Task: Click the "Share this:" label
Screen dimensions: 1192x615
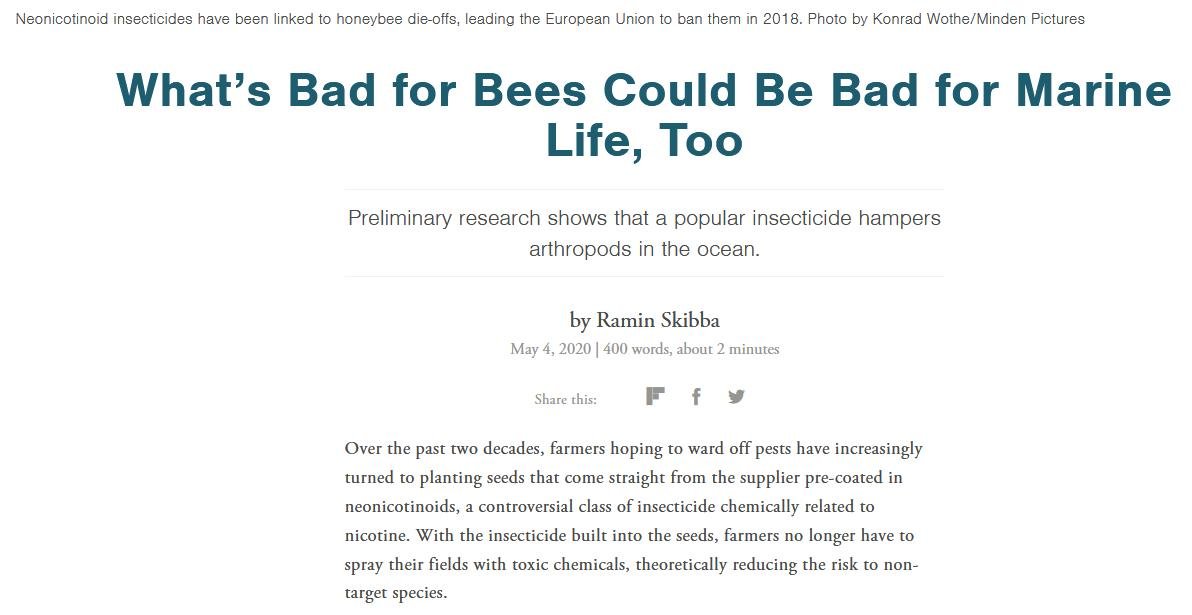Action: click(565, 399)
